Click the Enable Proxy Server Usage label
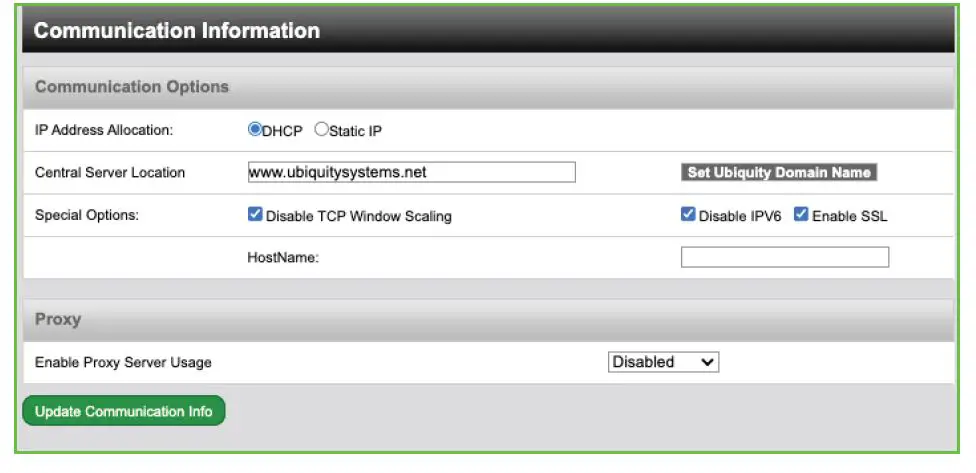Viewport: 976px width, 473px height. coord(123,362)
